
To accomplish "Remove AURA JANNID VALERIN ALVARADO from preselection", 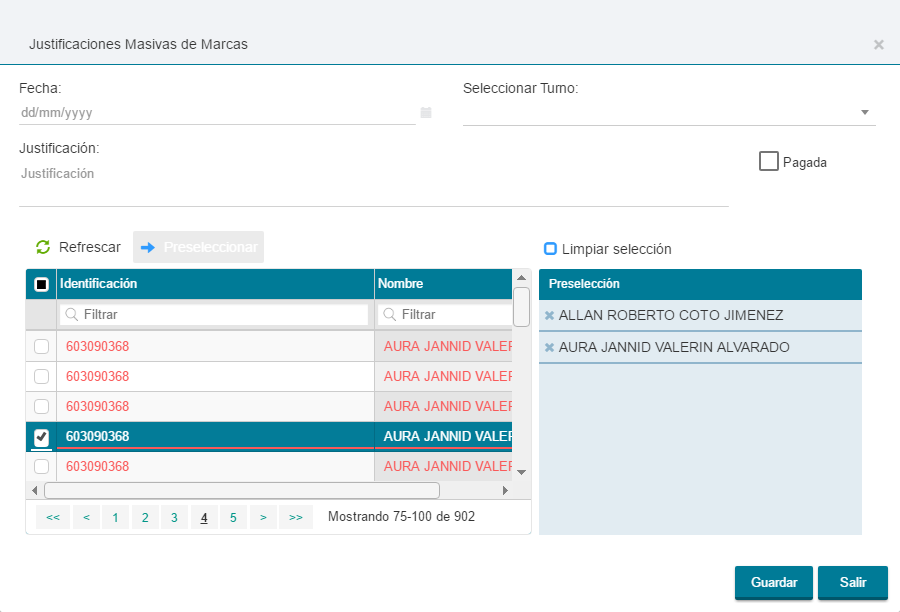I will click(549, 348).
